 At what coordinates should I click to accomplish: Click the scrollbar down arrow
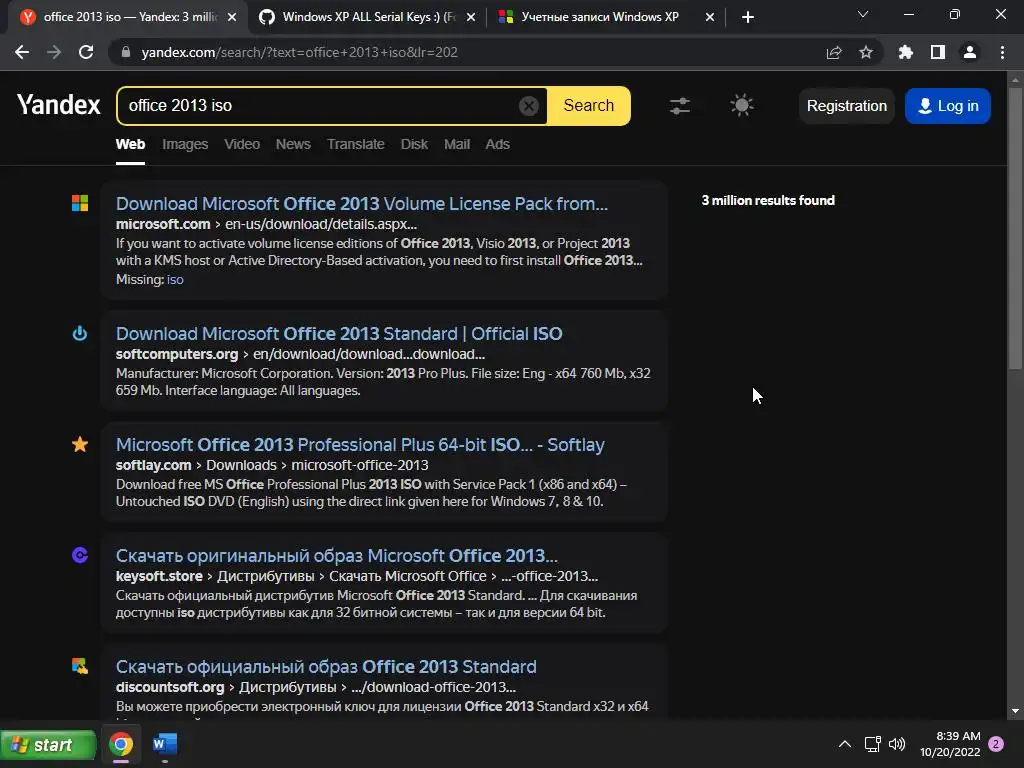tap(1015, 711)
